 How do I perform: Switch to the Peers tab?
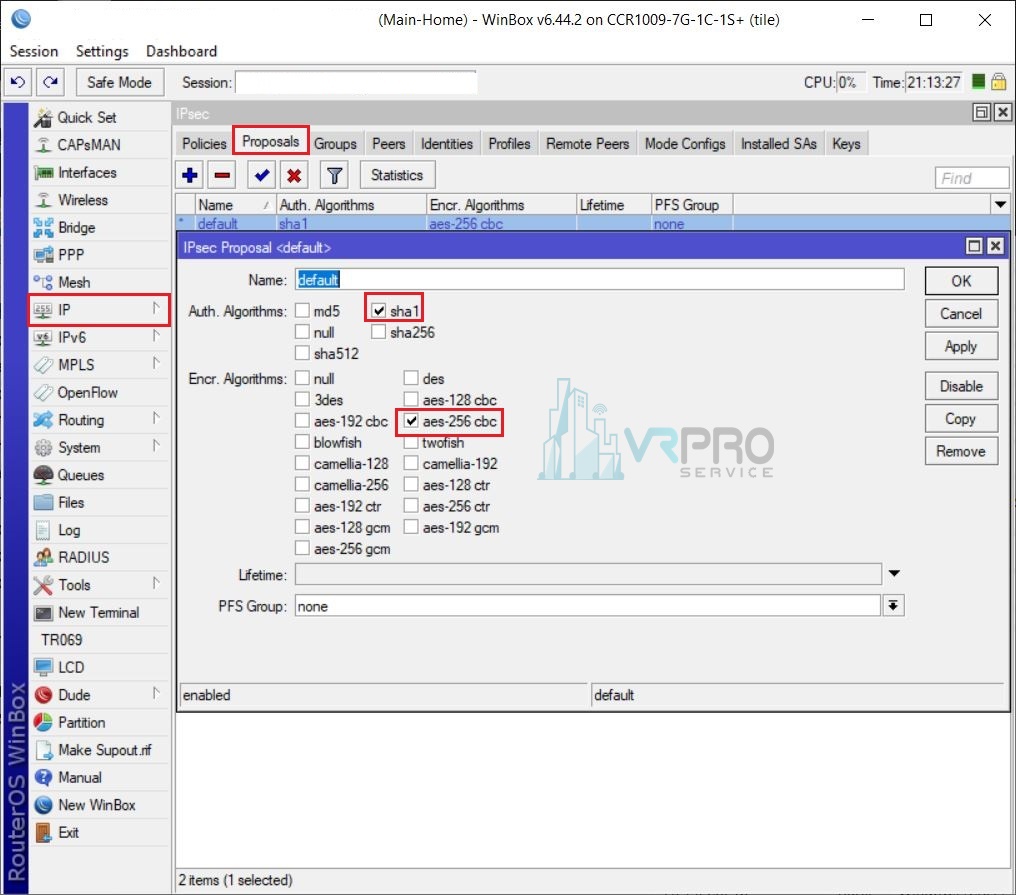pyautogui.click(x=388, y=144)
